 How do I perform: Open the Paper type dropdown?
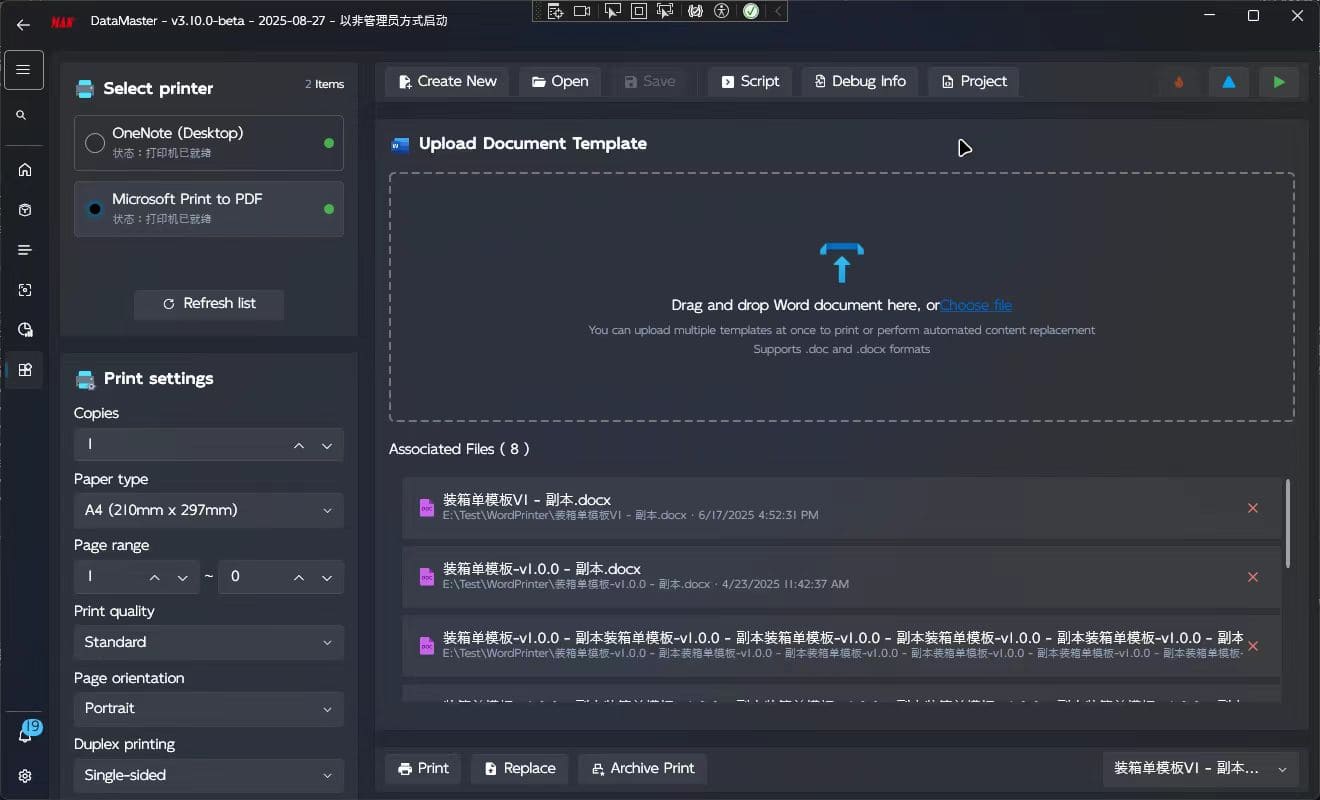[x=209, y=510]
